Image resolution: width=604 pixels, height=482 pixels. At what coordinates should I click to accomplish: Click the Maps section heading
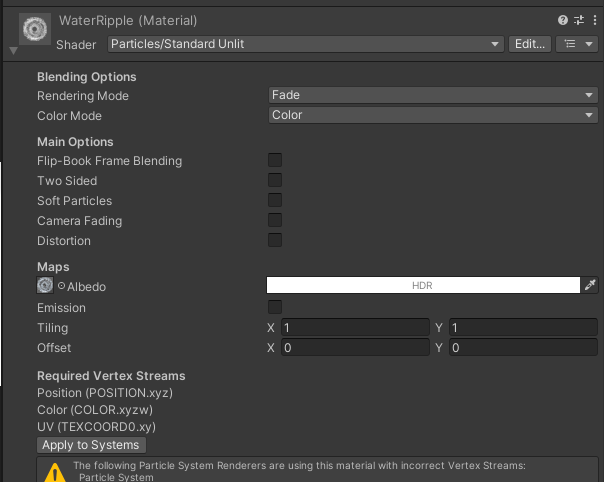click(53, 267)
